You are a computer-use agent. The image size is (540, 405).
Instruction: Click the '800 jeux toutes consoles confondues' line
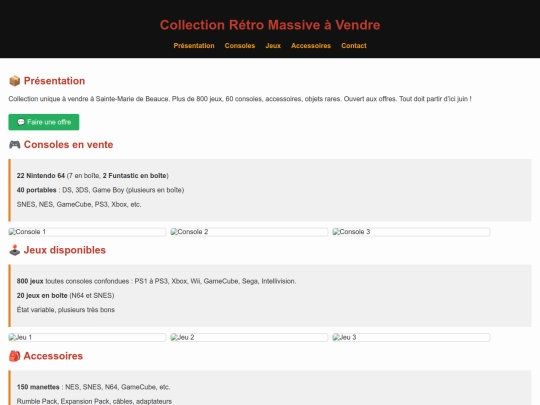(x=156, y=281)
